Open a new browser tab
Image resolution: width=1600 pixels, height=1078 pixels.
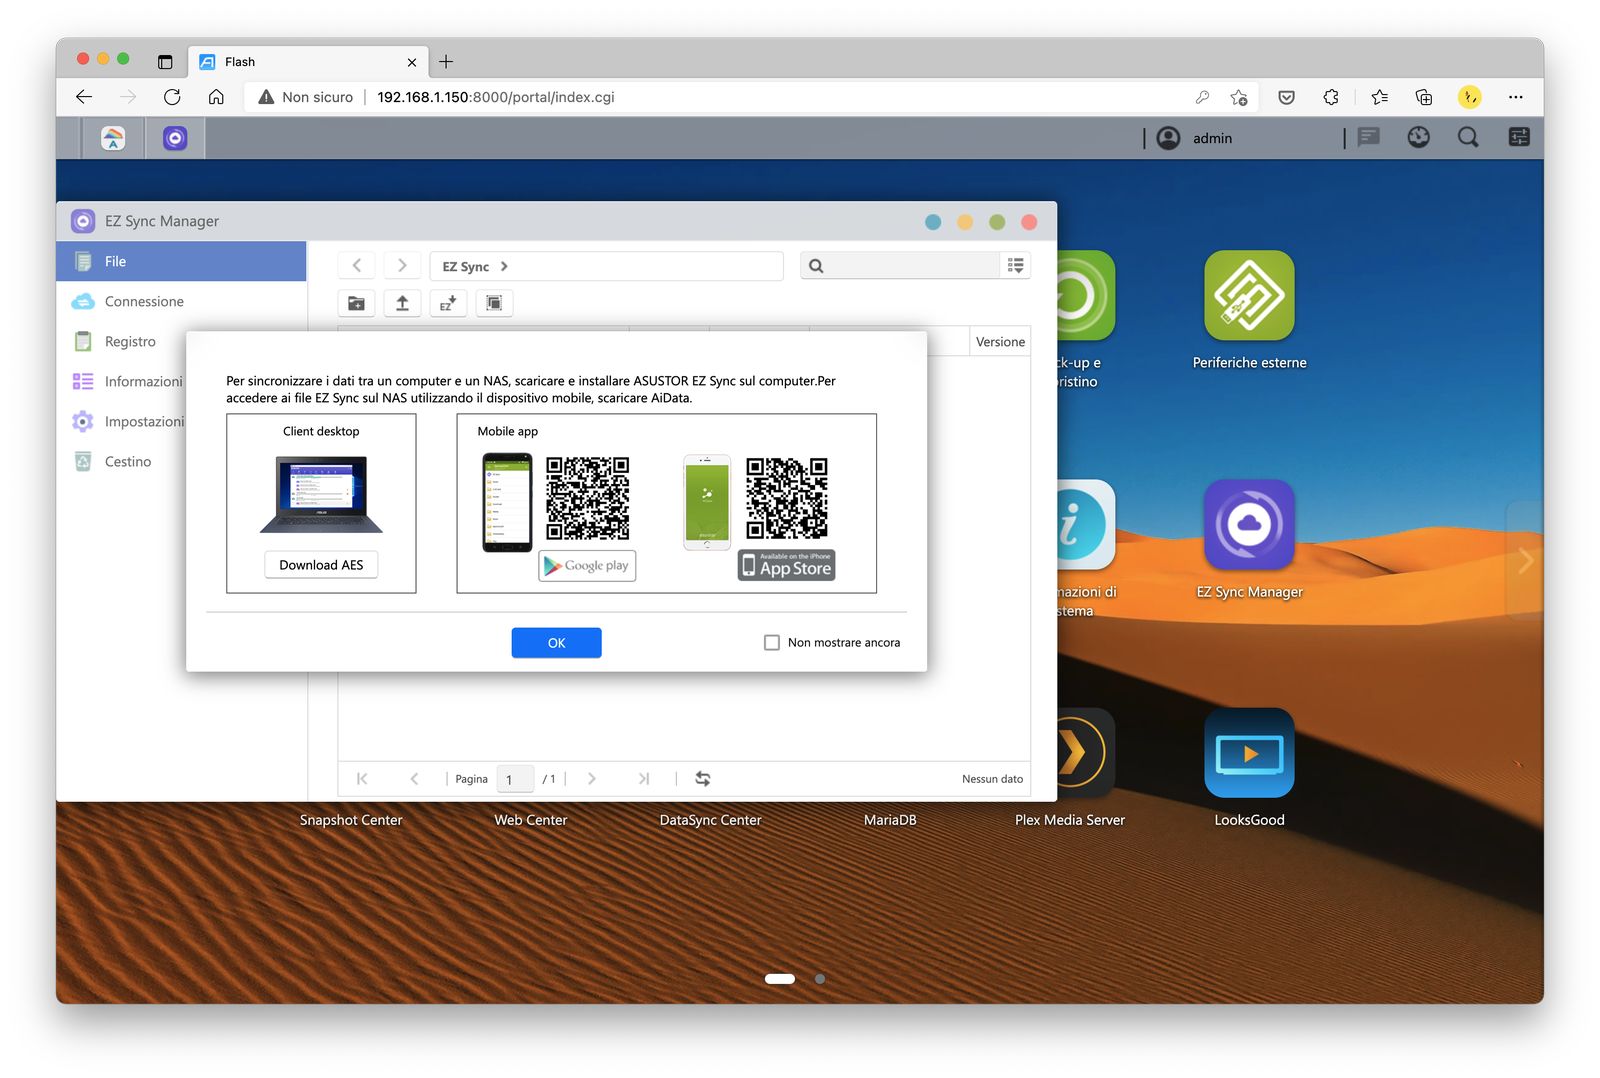(446, 62)
